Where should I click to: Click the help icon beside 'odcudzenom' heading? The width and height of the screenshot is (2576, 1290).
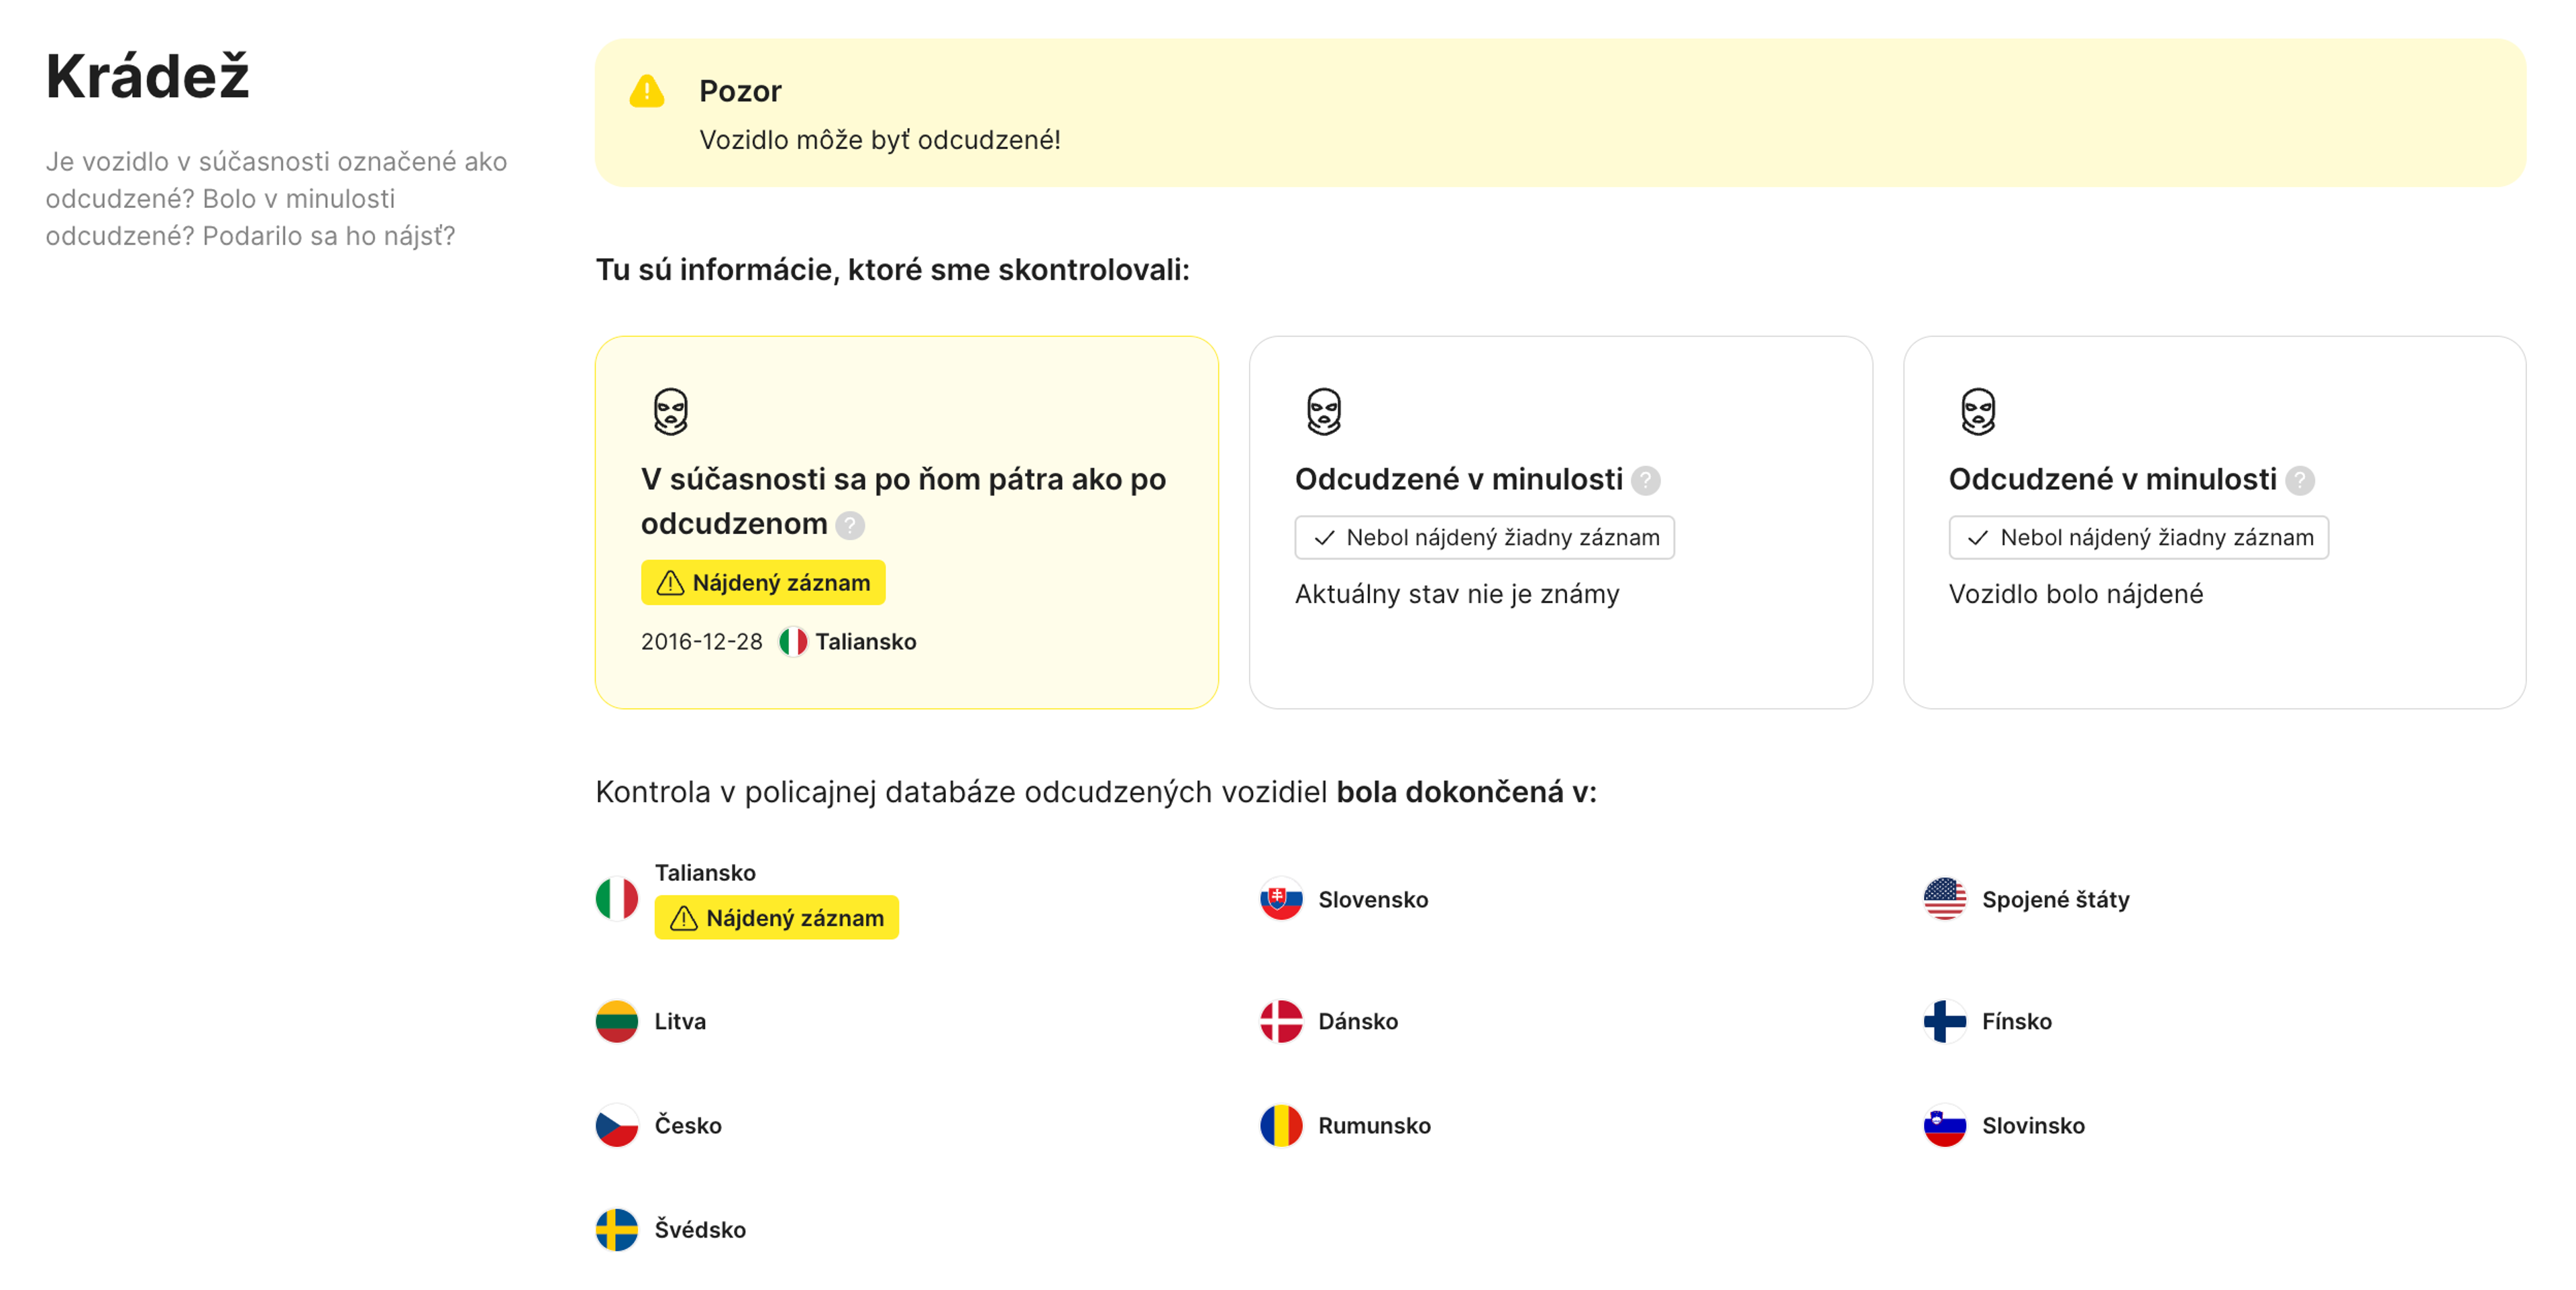tap(850, 525)
